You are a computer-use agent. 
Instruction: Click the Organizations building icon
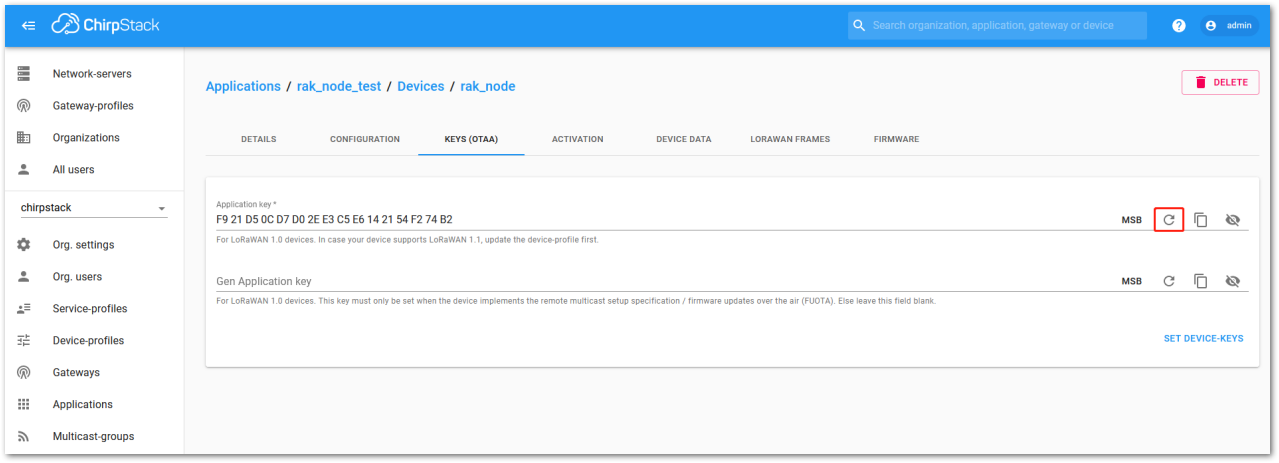(24, 138)
